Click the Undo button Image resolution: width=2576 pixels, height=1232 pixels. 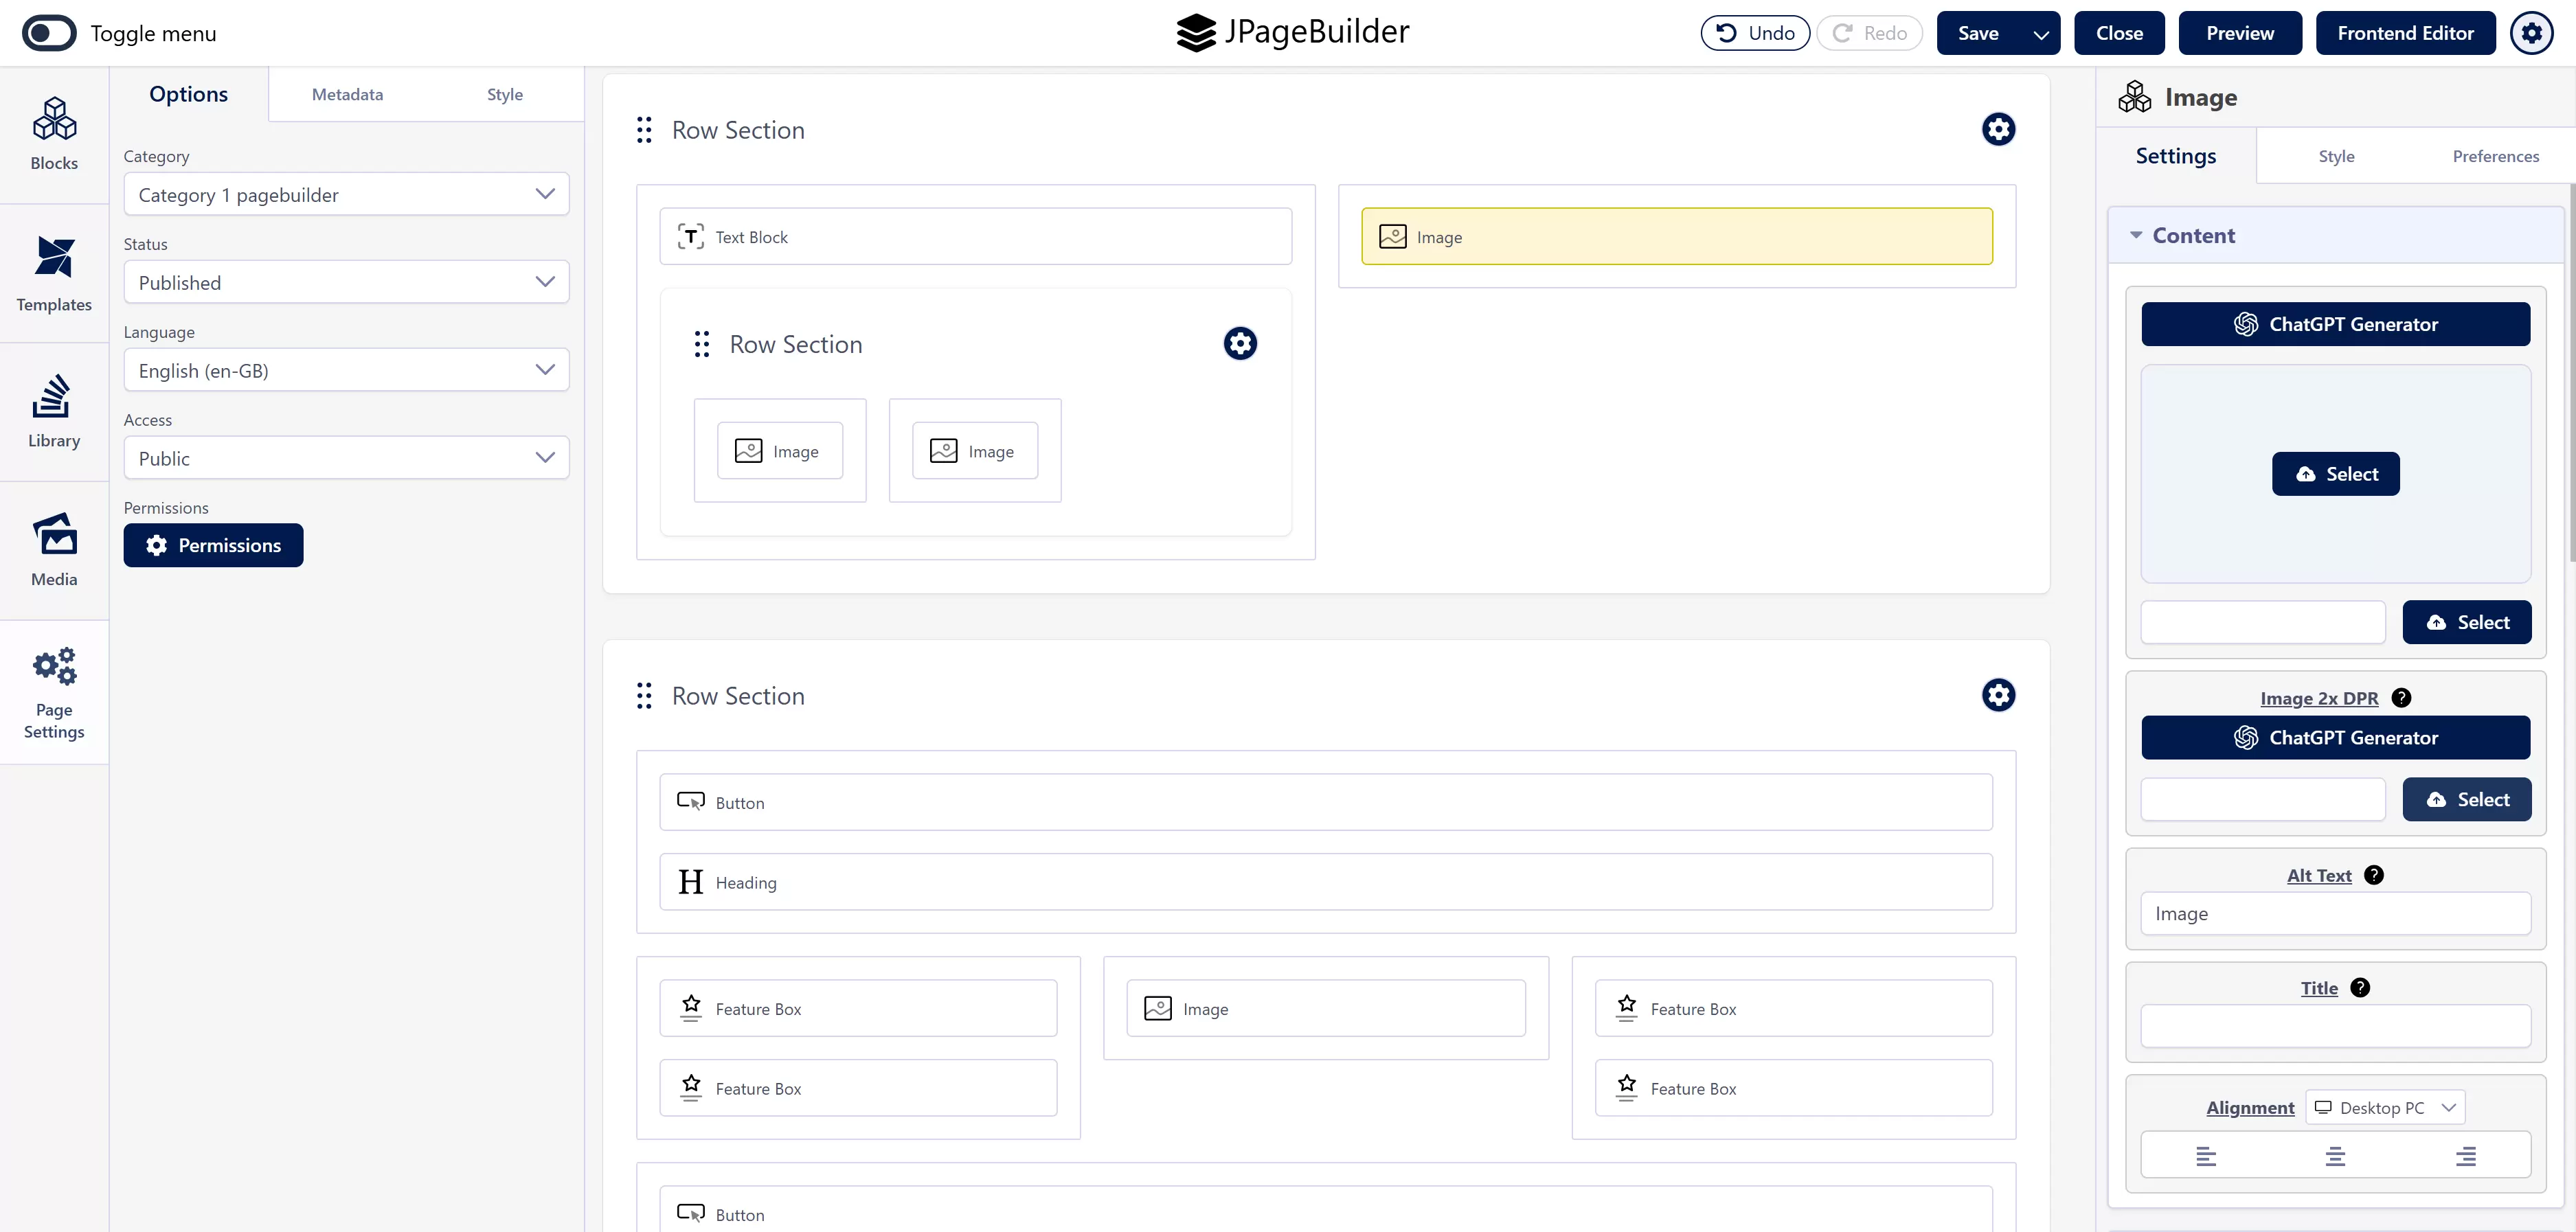[x=1755, y=33]
